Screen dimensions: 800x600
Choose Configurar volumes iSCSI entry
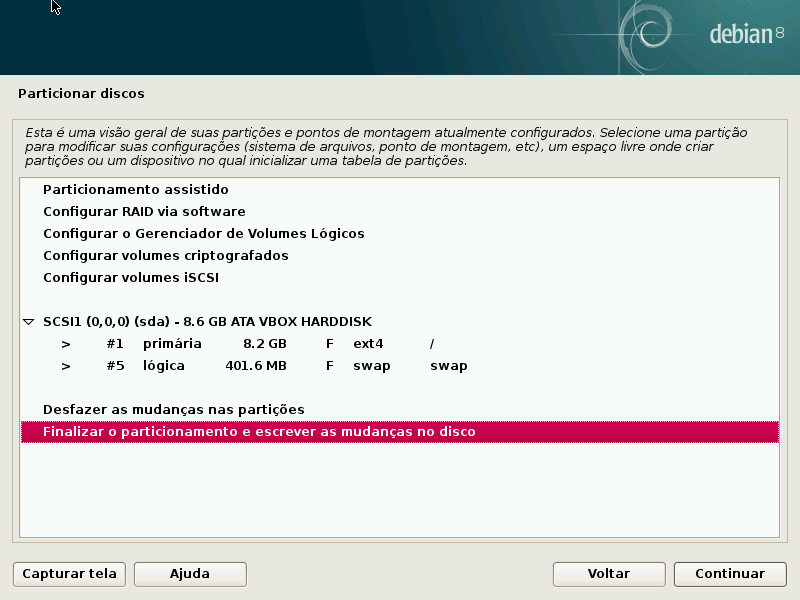(x=130, y=277)
